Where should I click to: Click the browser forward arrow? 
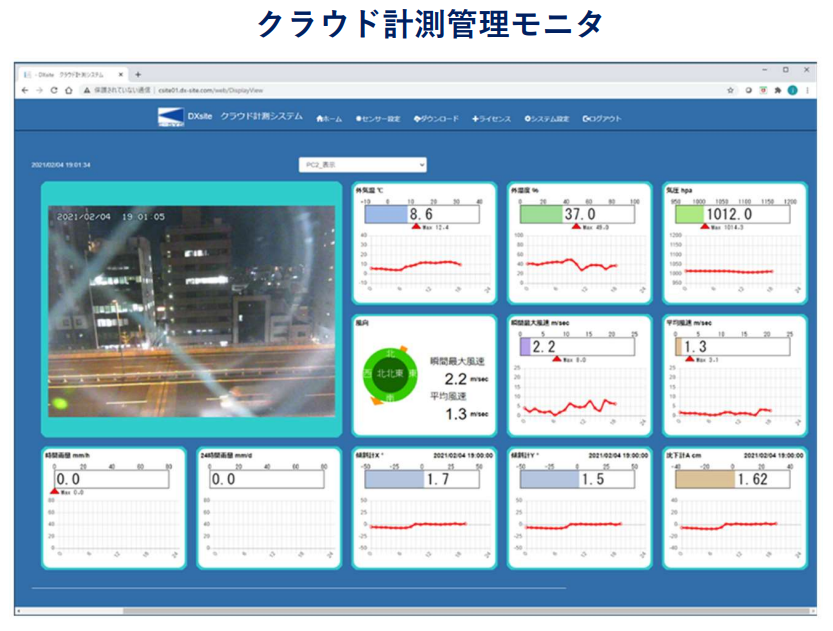click(x=39, y=90)
